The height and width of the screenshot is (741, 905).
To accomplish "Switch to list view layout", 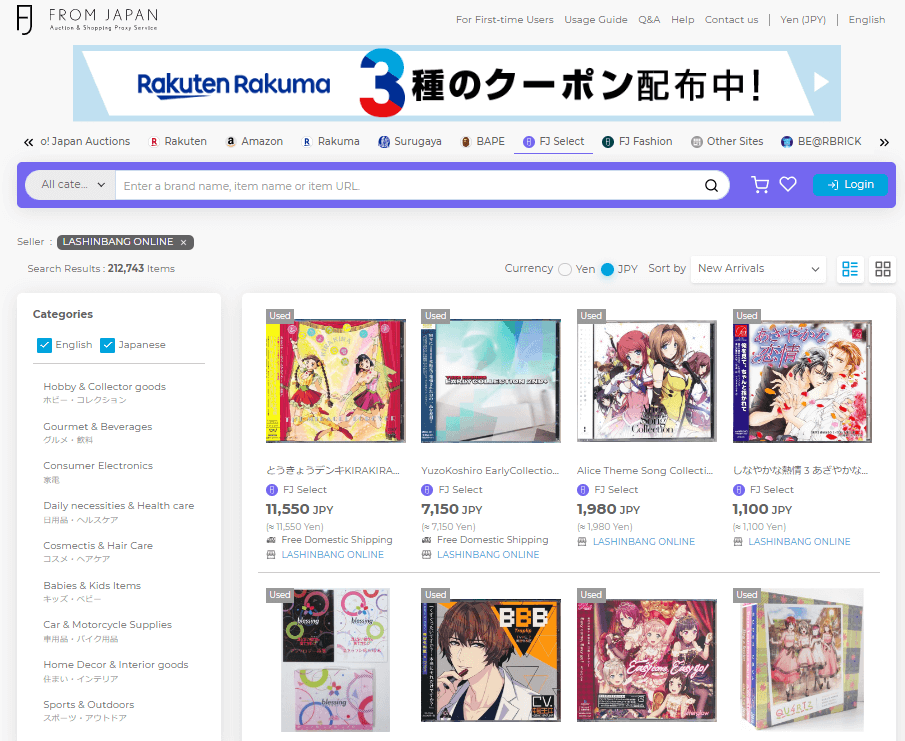I will (850, 269).
